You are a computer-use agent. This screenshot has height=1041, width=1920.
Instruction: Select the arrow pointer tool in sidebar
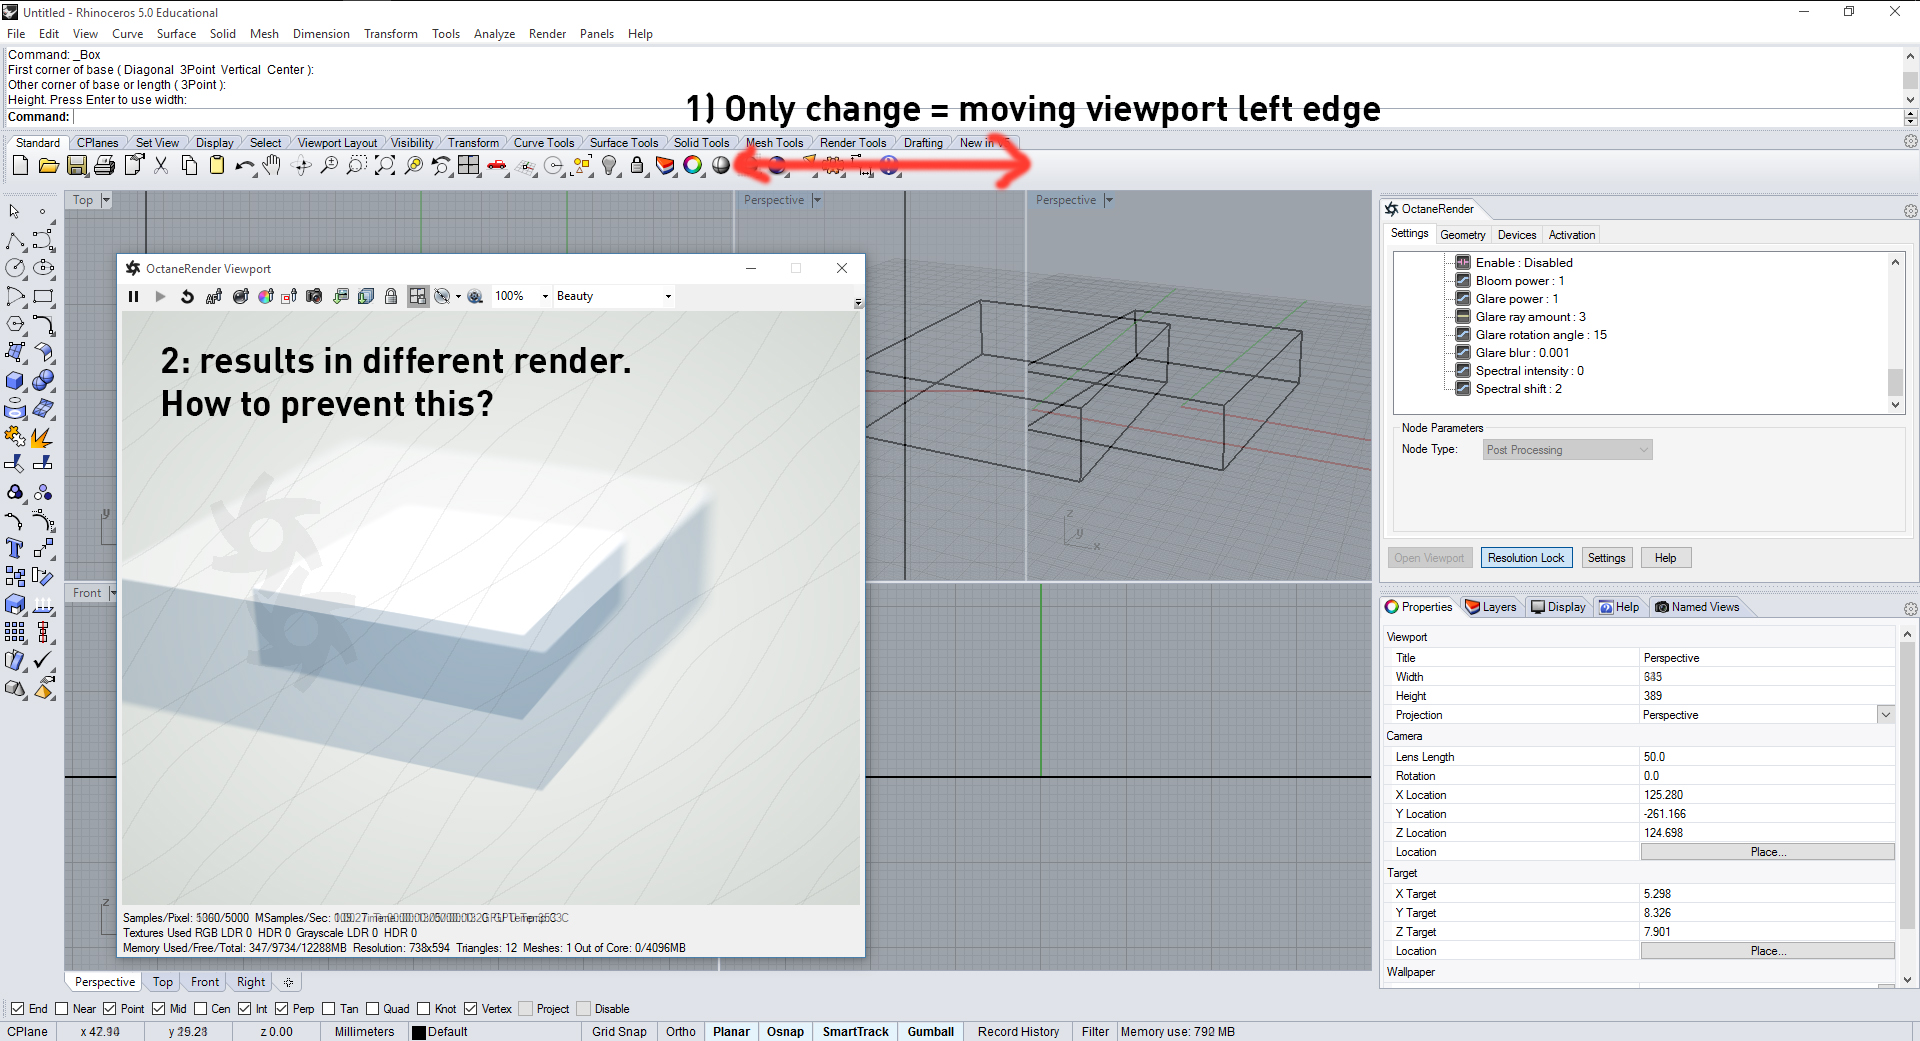(x=15, y=212)
